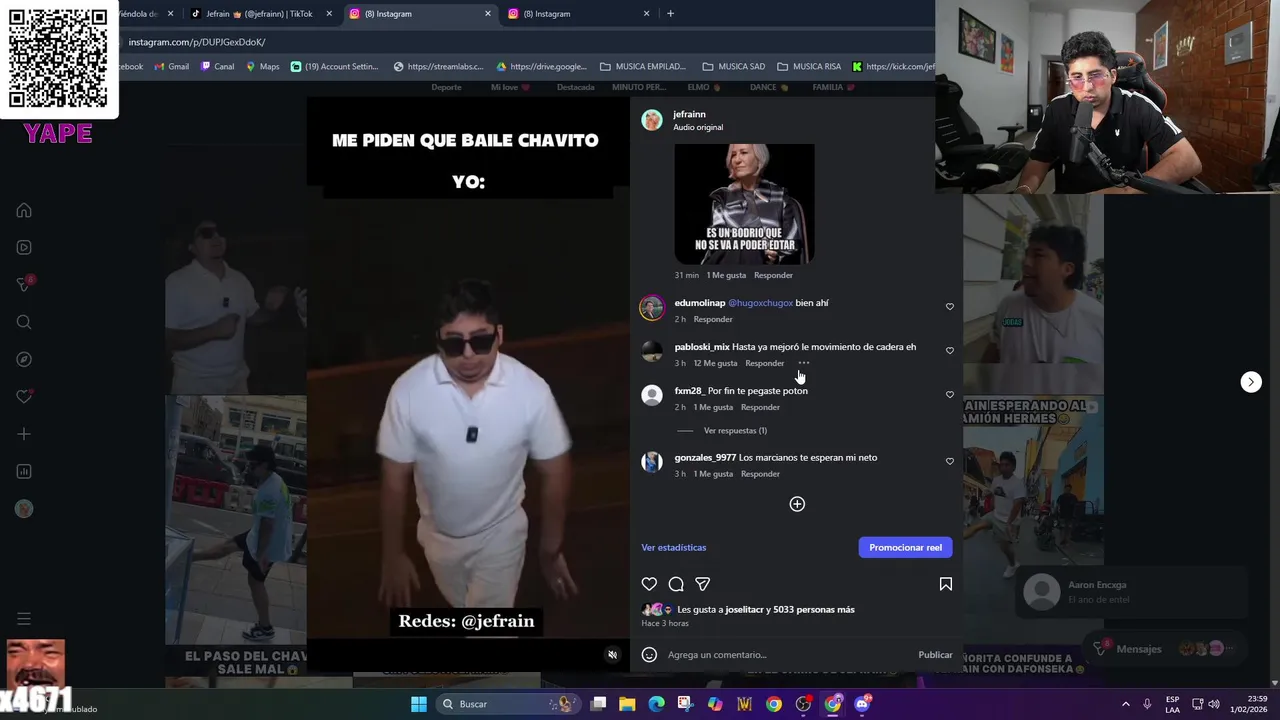Open more options dots on pabloski_mix comment
Viewport: 1280px width, 720px height.
[804, 363]
